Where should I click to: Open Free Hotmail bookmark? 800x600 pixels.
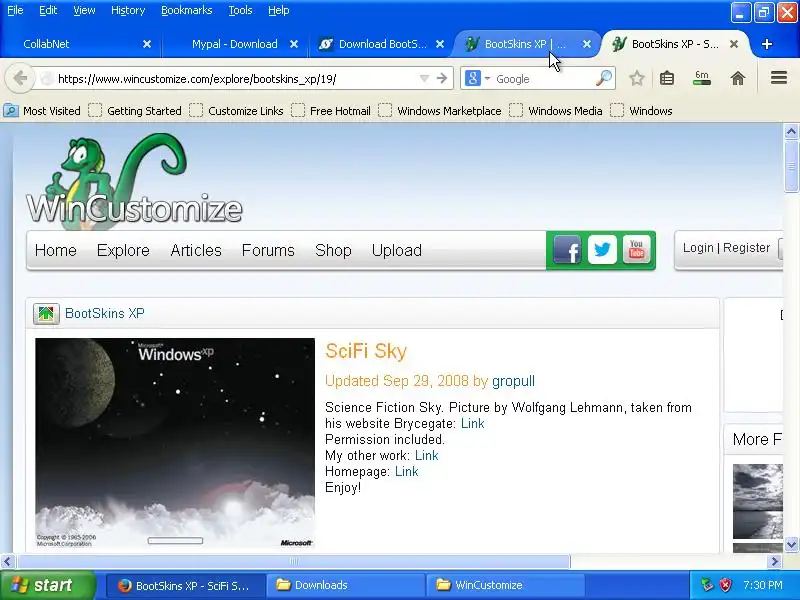coord(331,111)
